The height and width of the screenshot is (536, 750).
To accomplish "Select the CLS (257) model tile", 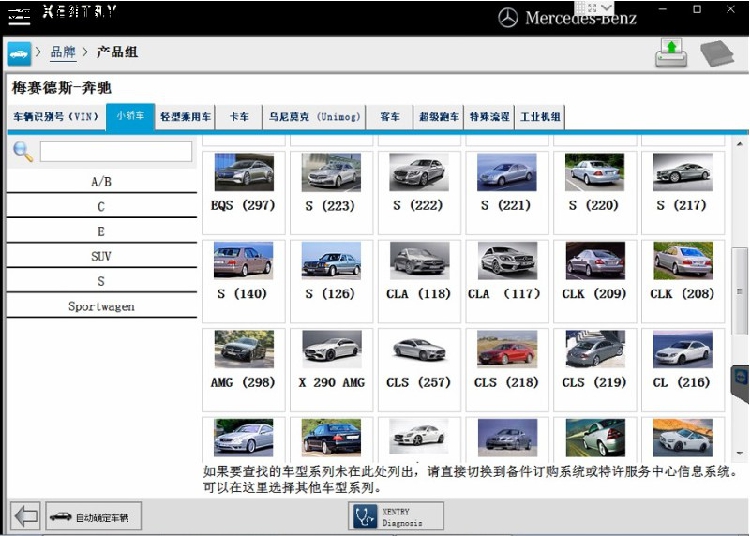I will click(419, 369).
